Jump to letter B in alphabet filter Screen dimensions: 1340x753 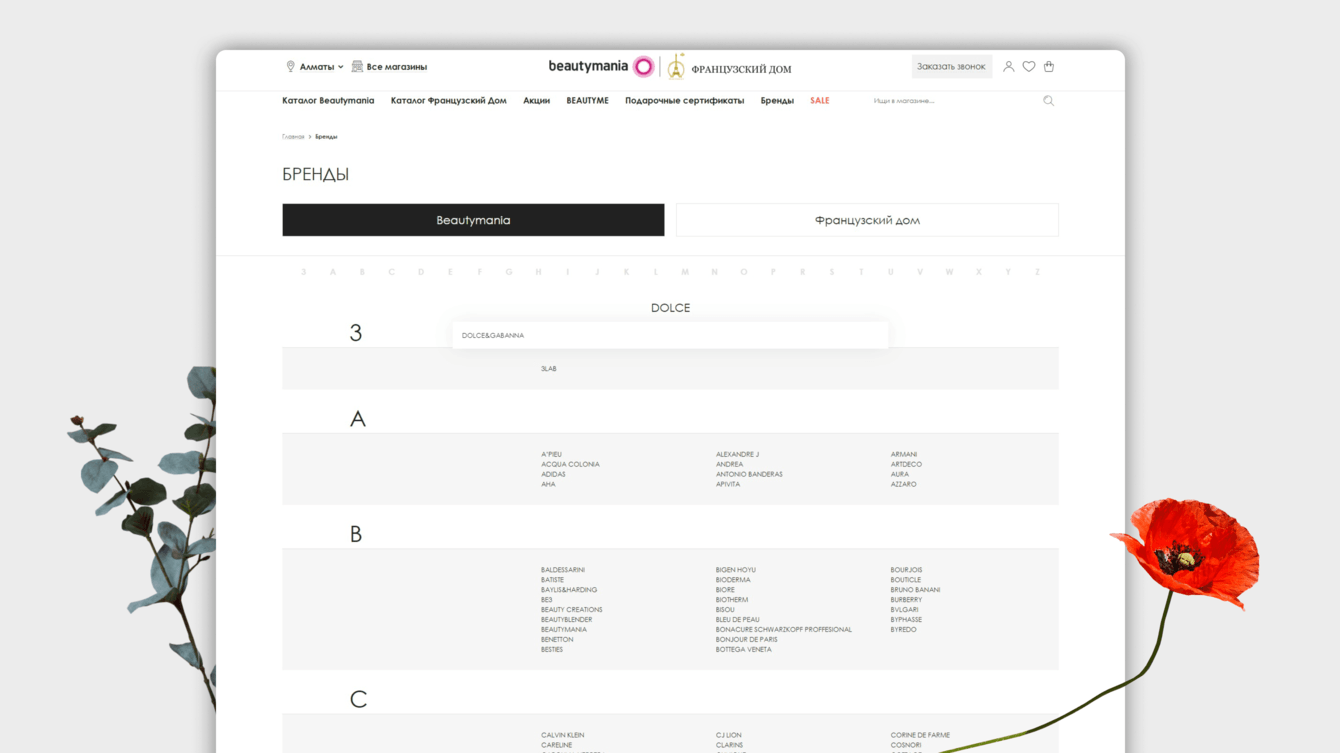pyautogui.click(x=362, y=272)
